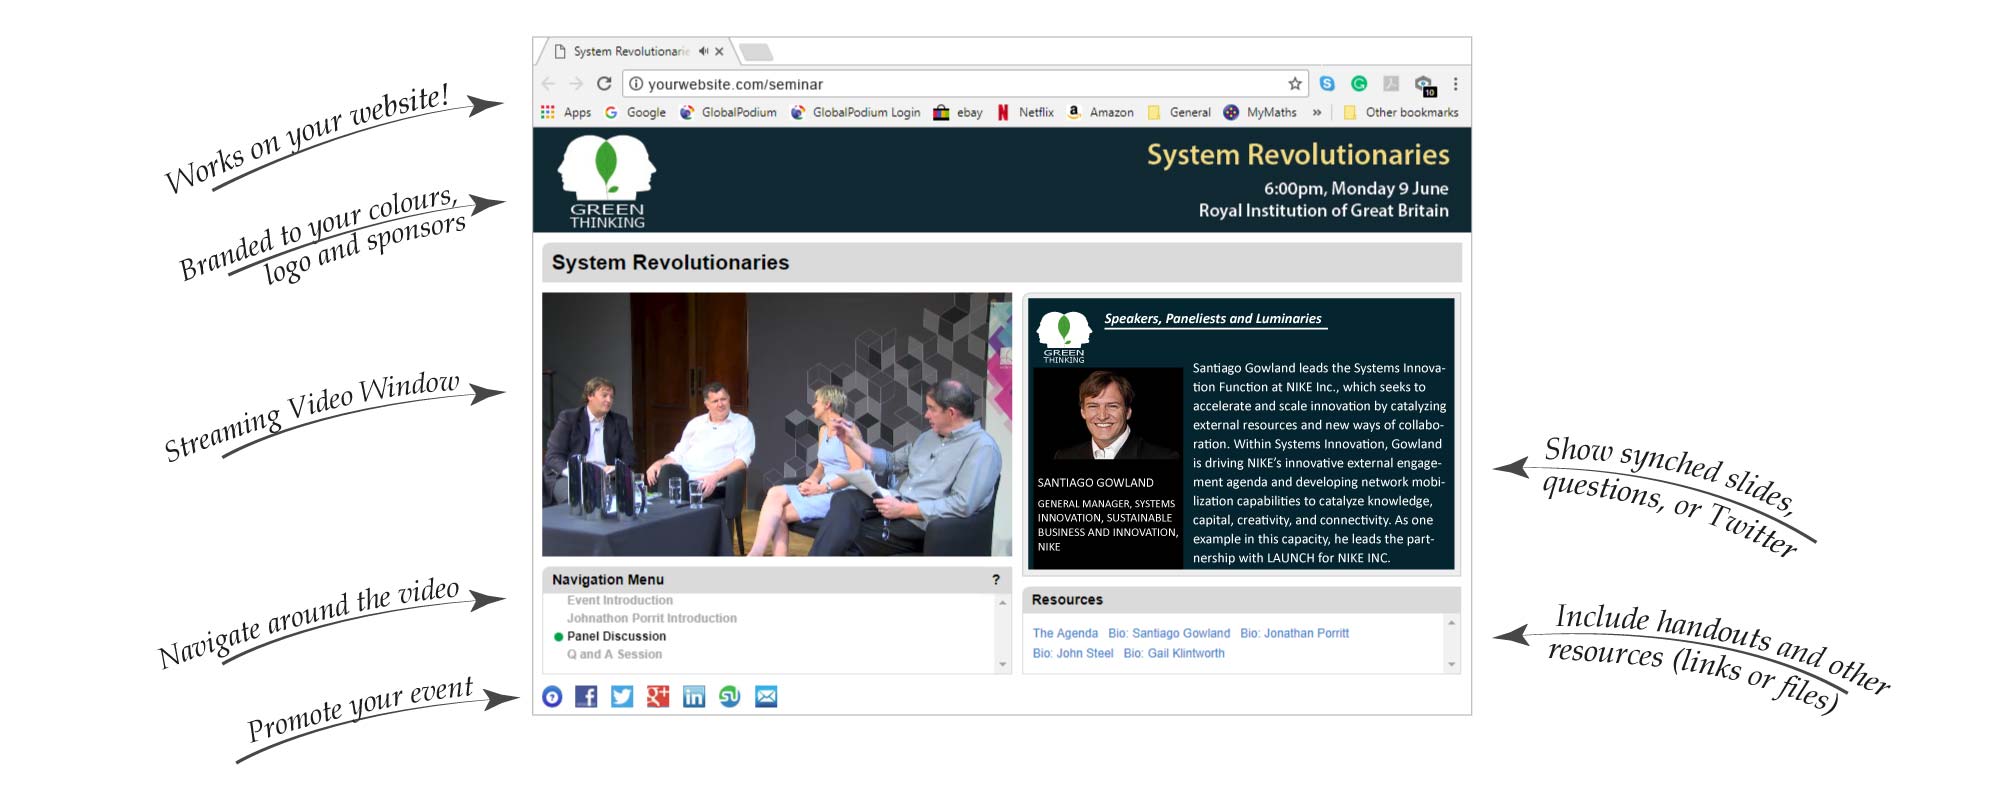2000x800 pixels.
Task: Share the event on Facebook
Action: coord(586,697)
